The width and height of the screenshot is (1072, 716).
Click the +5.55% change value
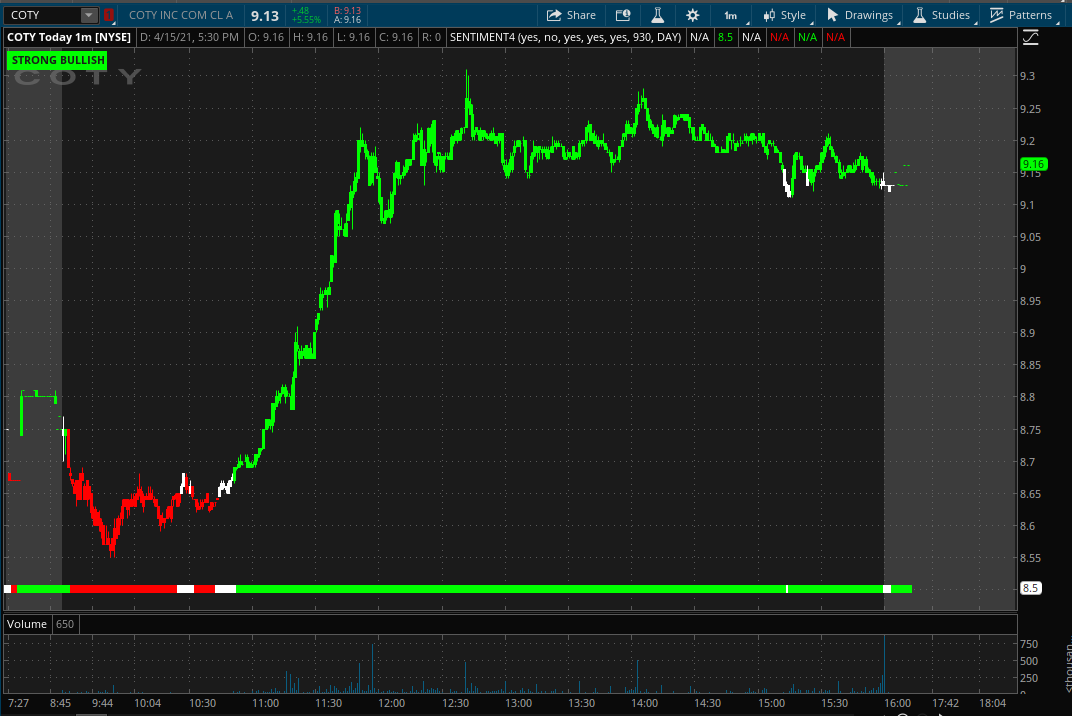click(306, 20)
